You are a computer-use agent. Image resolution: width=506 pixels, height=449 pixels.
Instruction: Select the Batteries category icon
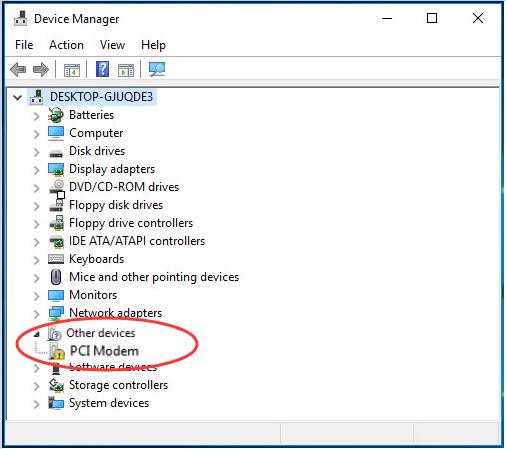tap(56, 115)
